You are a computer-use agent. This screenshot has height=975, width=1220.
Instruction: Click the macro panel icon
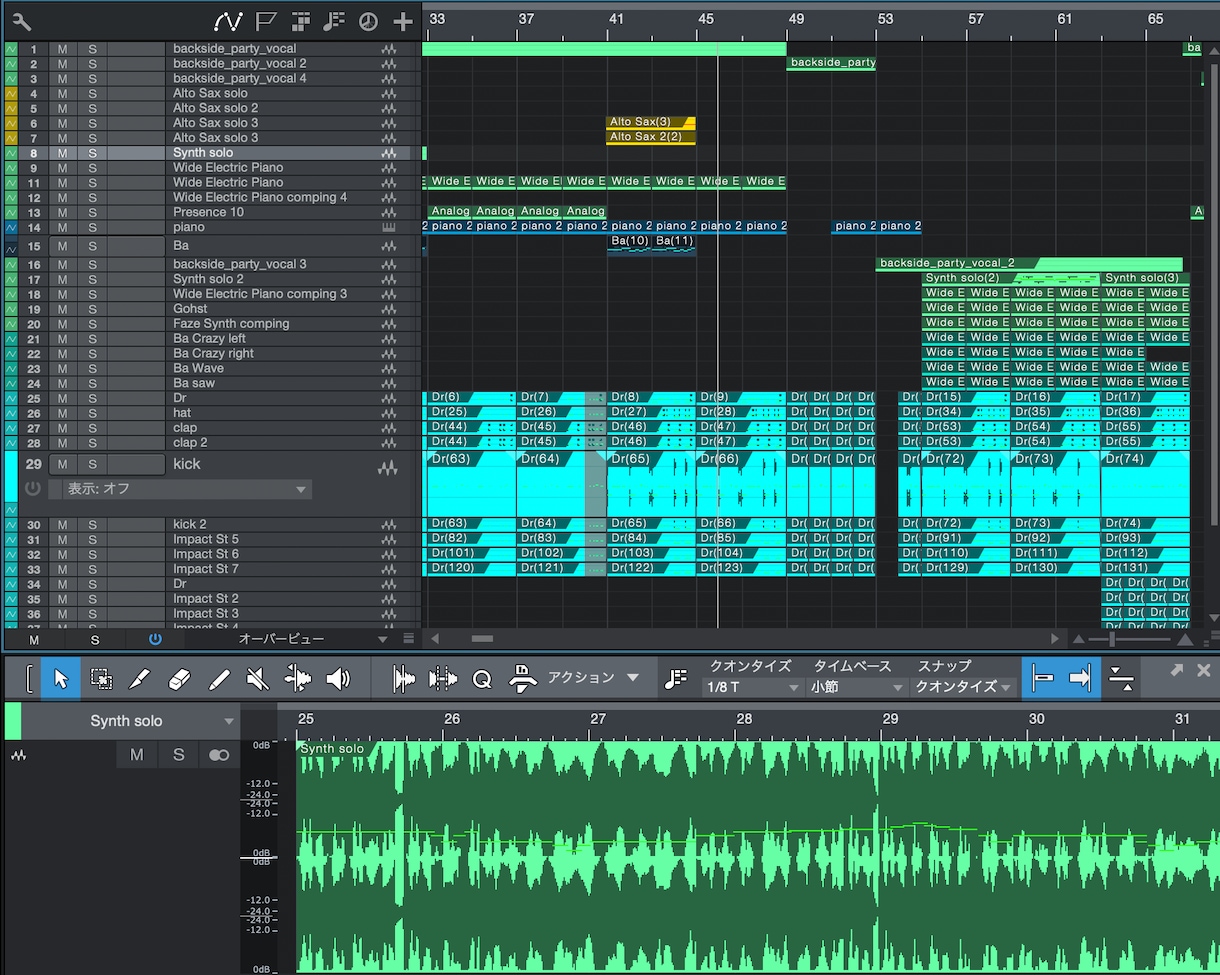pyautogui.click(x=523, y=679)
